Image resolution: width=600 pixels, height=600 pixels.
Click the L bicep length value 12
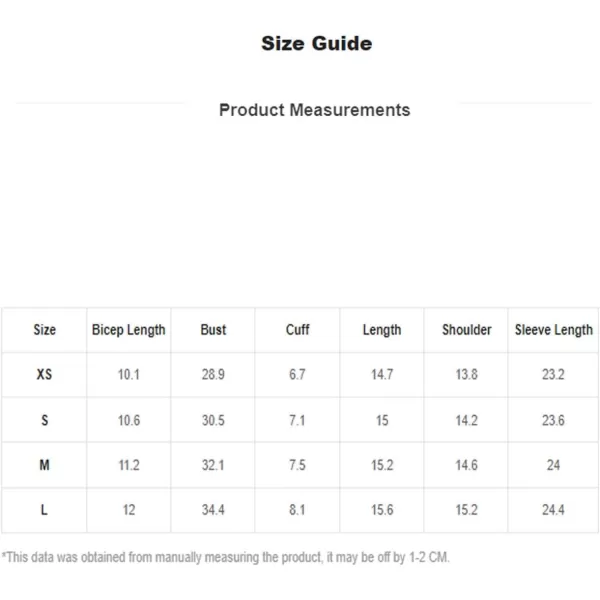(x=129, y=510)
